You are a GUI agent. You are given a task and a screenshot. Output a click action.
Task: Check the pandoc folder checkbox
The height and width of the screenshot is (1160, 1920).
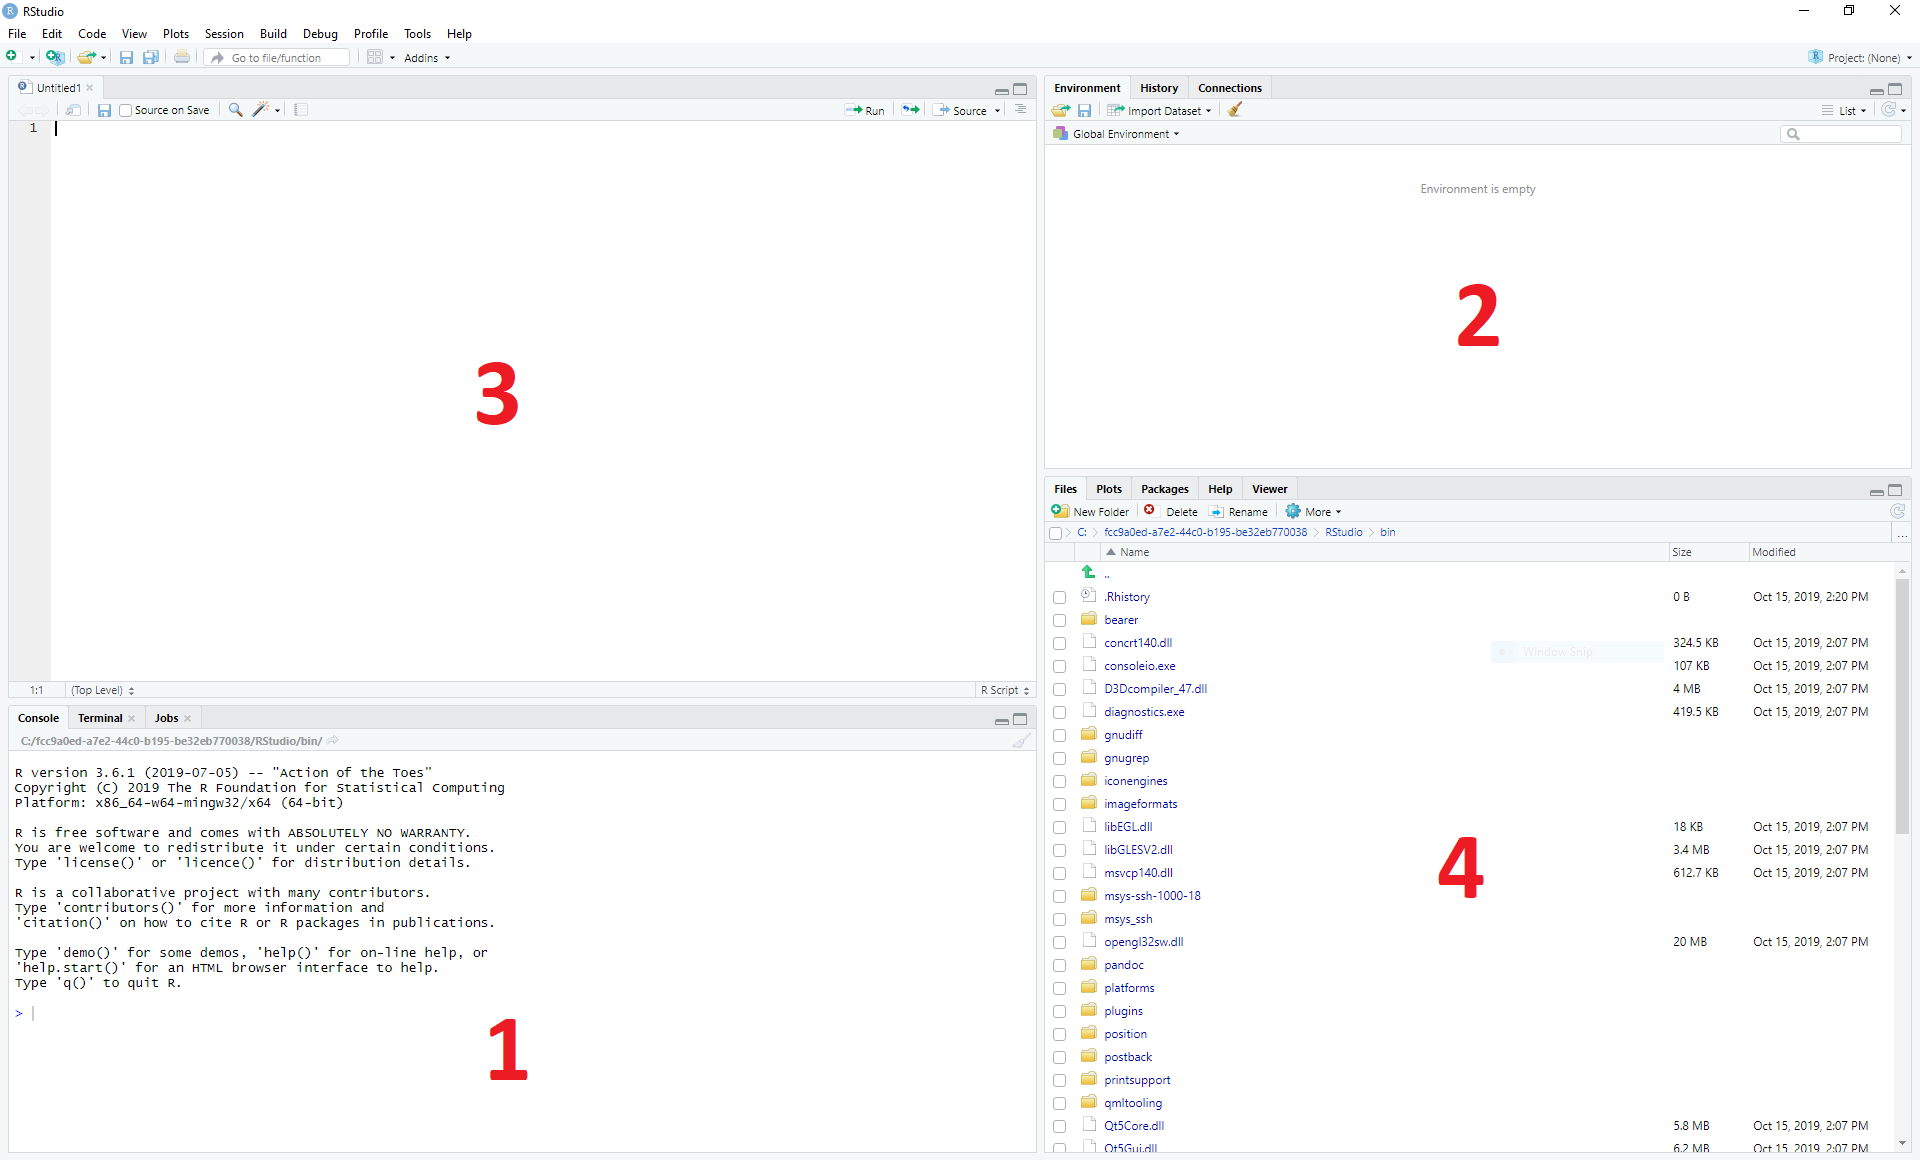coord(1059,965)
